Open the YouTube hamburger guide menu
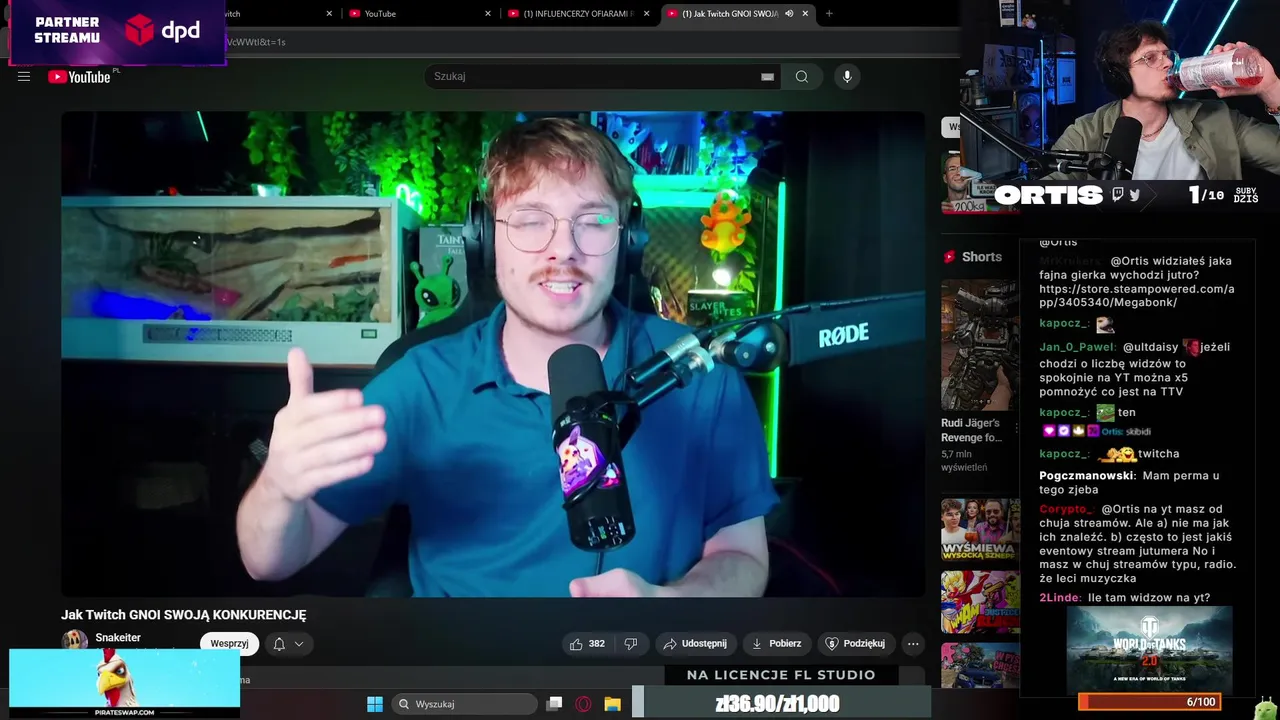This screenshot has height=720, width=1280. click(24, 77)
